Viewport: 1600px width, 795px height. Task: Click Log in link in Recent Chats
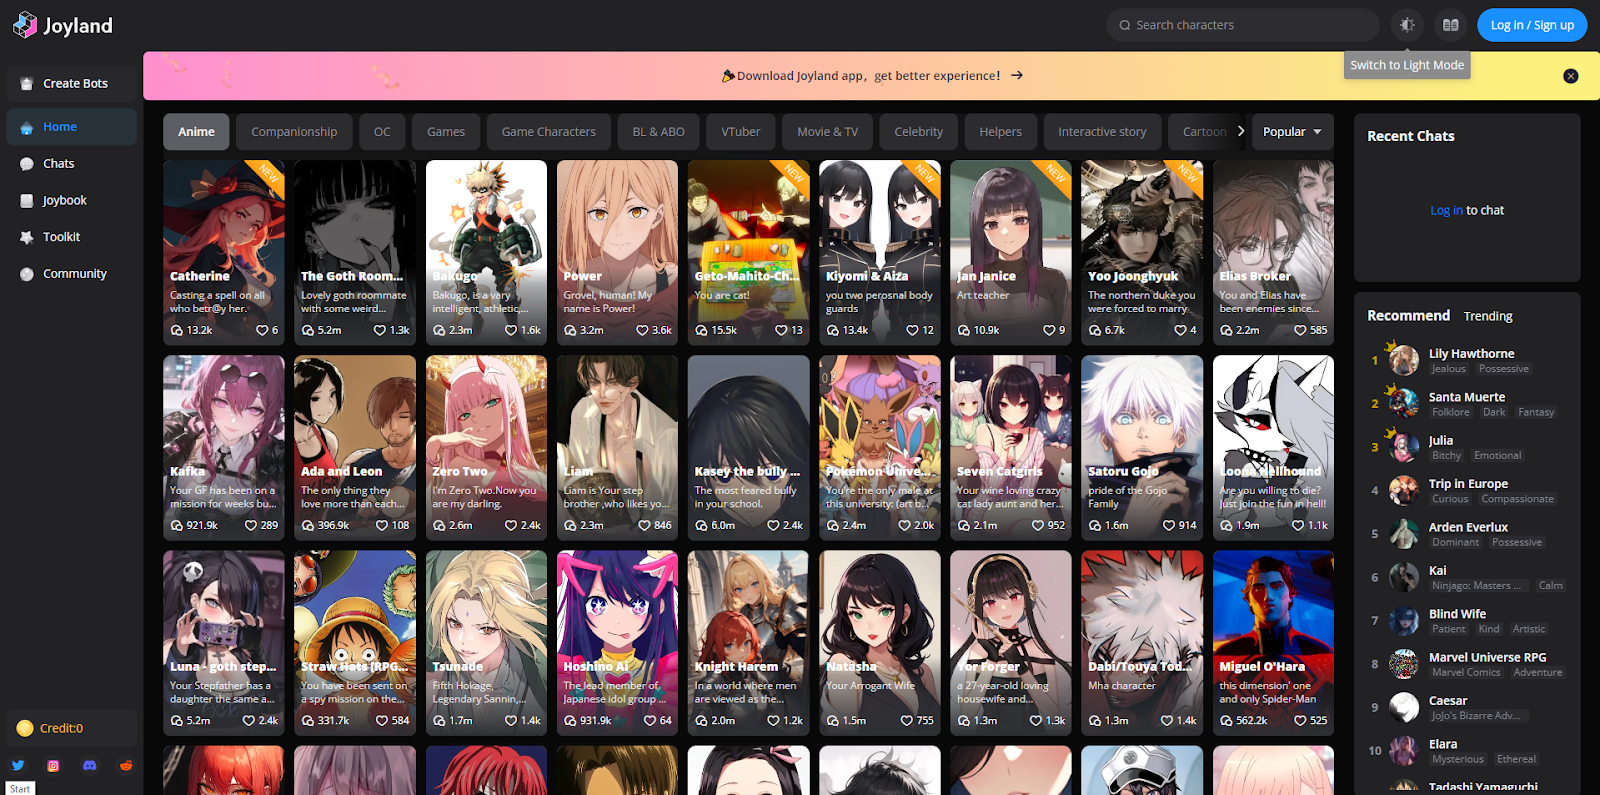coord(1446,211)
